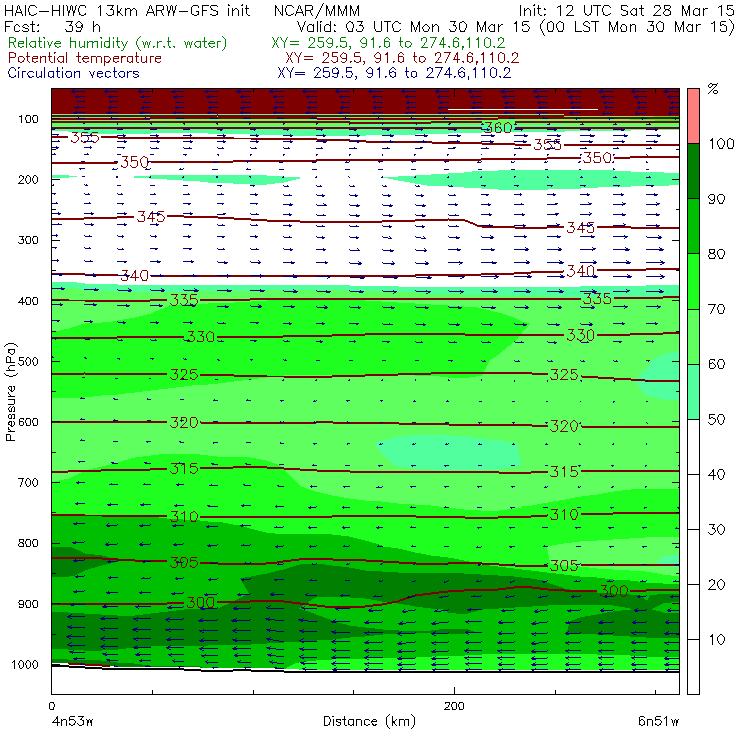The width and height of the screenshot is (740, 740).
Task: Select the 'NCAR/MMM' header text
Action: click(317, 10)
